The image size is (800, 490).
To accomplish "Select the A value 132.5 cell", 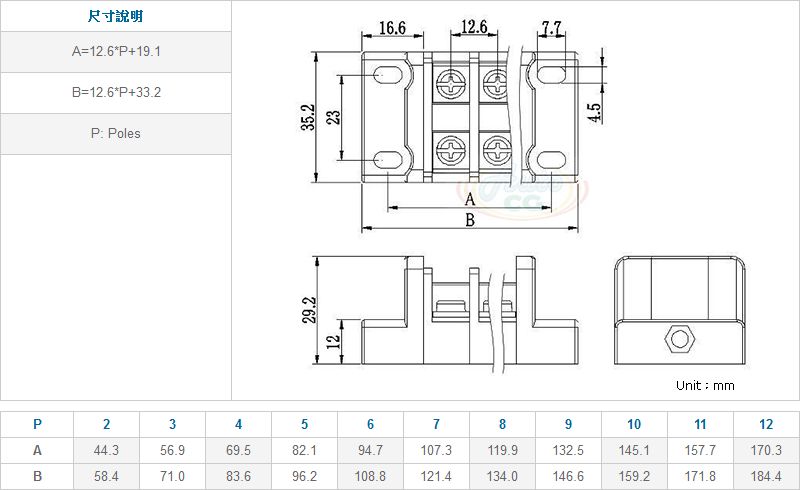I will pyautogui.click(x=568, y=451).
